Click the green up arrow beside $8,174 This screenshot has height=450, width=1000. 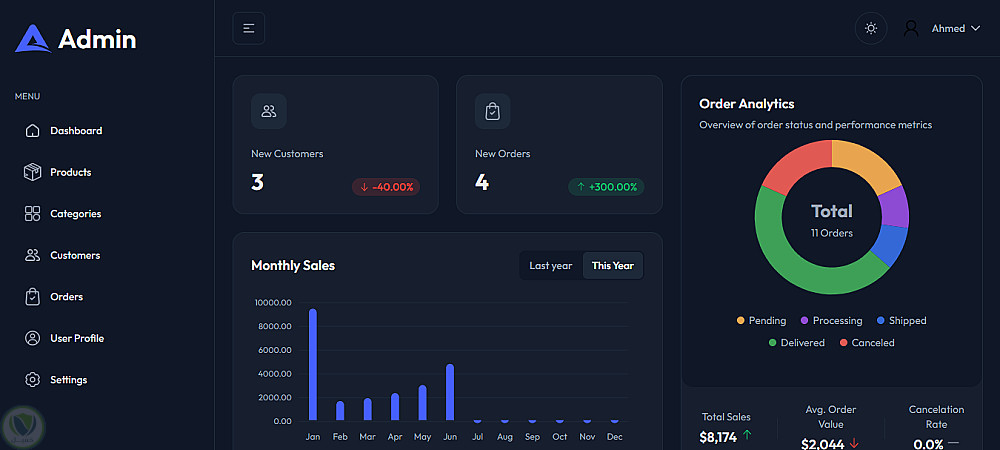(747, 435)
